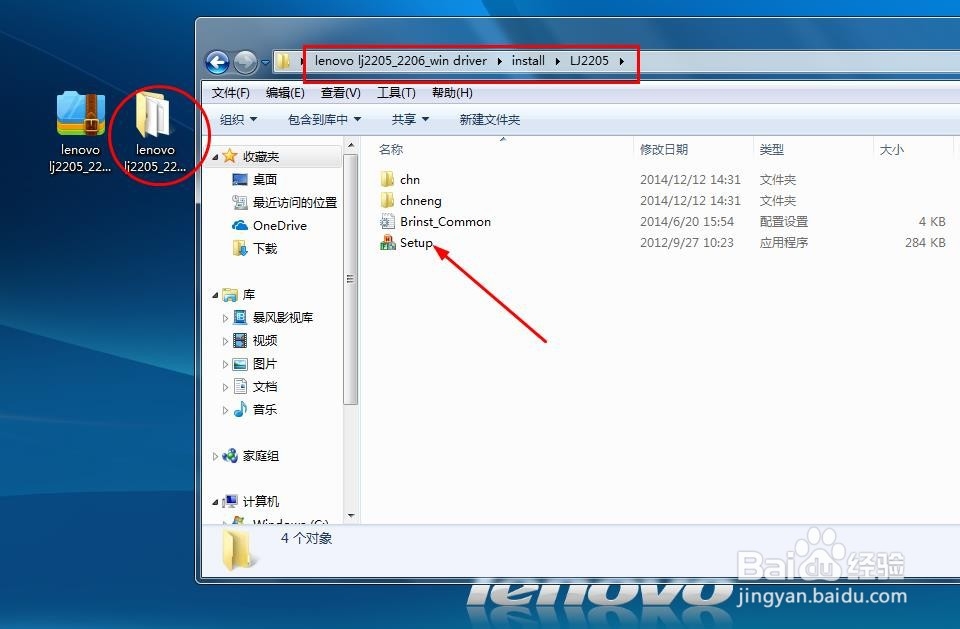Click the back navigation arrow
Viewport: 960px width, 629px height.
[x=216, y=61]
